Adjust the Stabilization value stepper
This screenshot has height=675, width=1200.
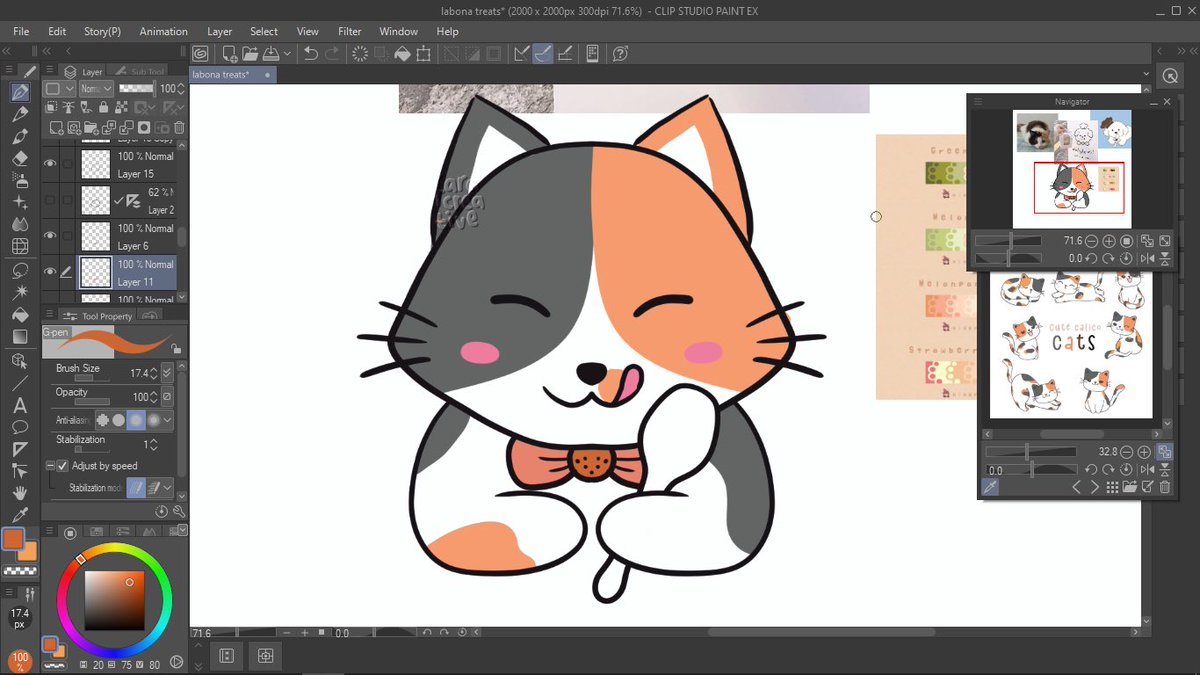click(155, 444)
